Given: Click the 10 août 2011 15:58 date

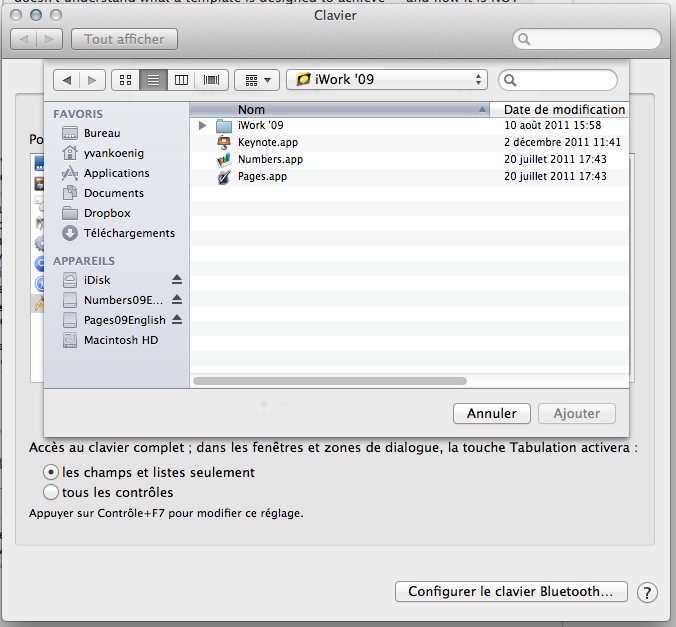Looking at the screenshot, I should click(552, 125).
